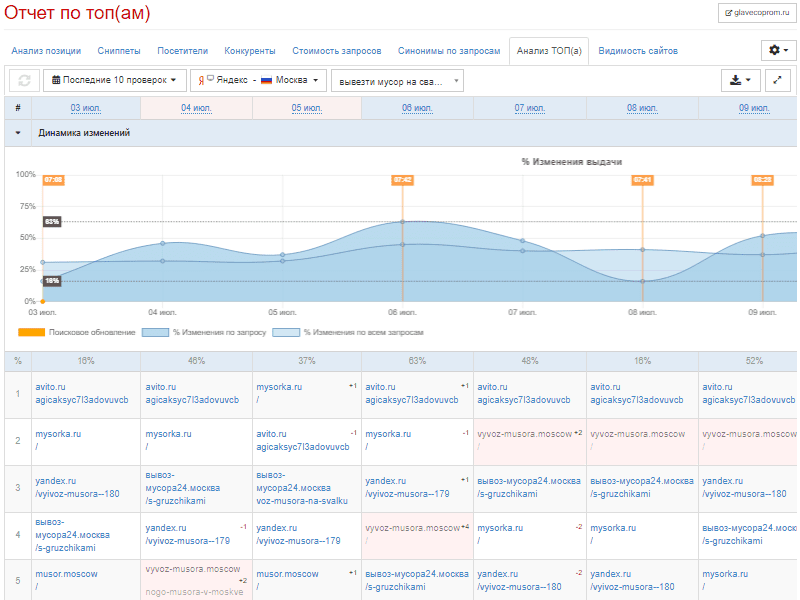The height and width of the screenshot is (600, 800).
Task: Go to the Конкуренты tab
Action: (250, 51)
